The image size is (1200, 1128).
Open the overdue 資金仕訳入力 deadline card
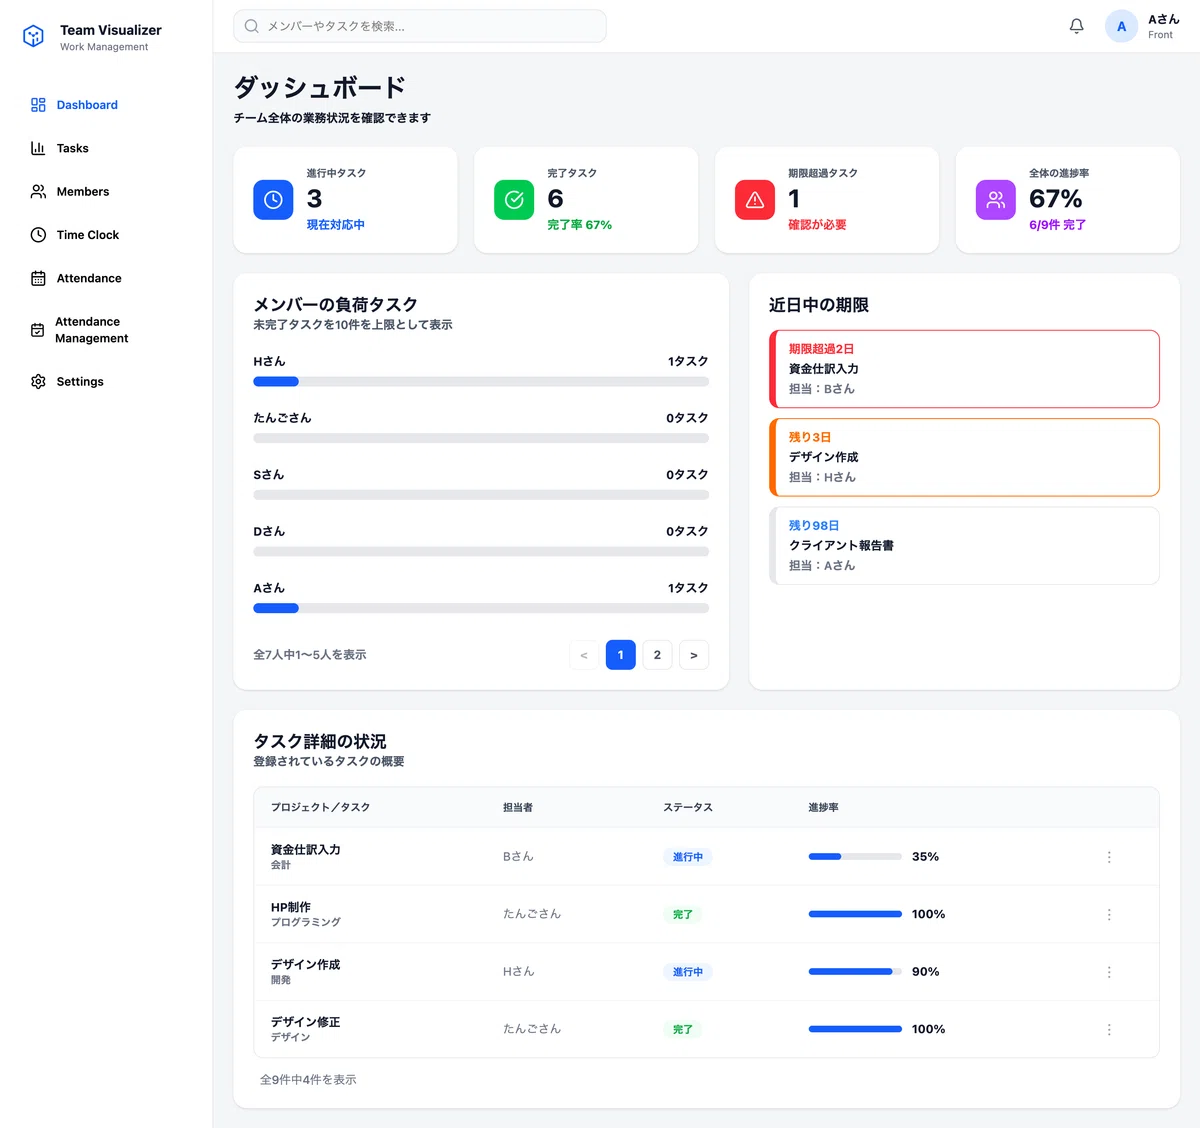coord(964,369)
